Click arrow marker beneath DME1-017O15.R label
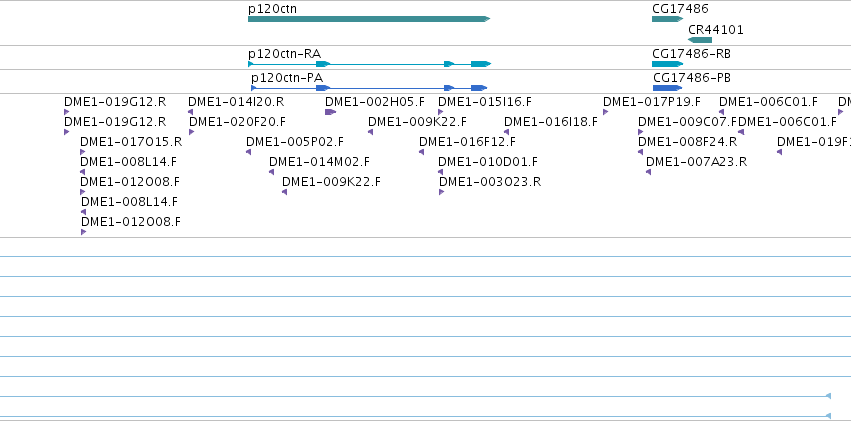The height and width of the screenshot is (421, 851). click(82, 152)
